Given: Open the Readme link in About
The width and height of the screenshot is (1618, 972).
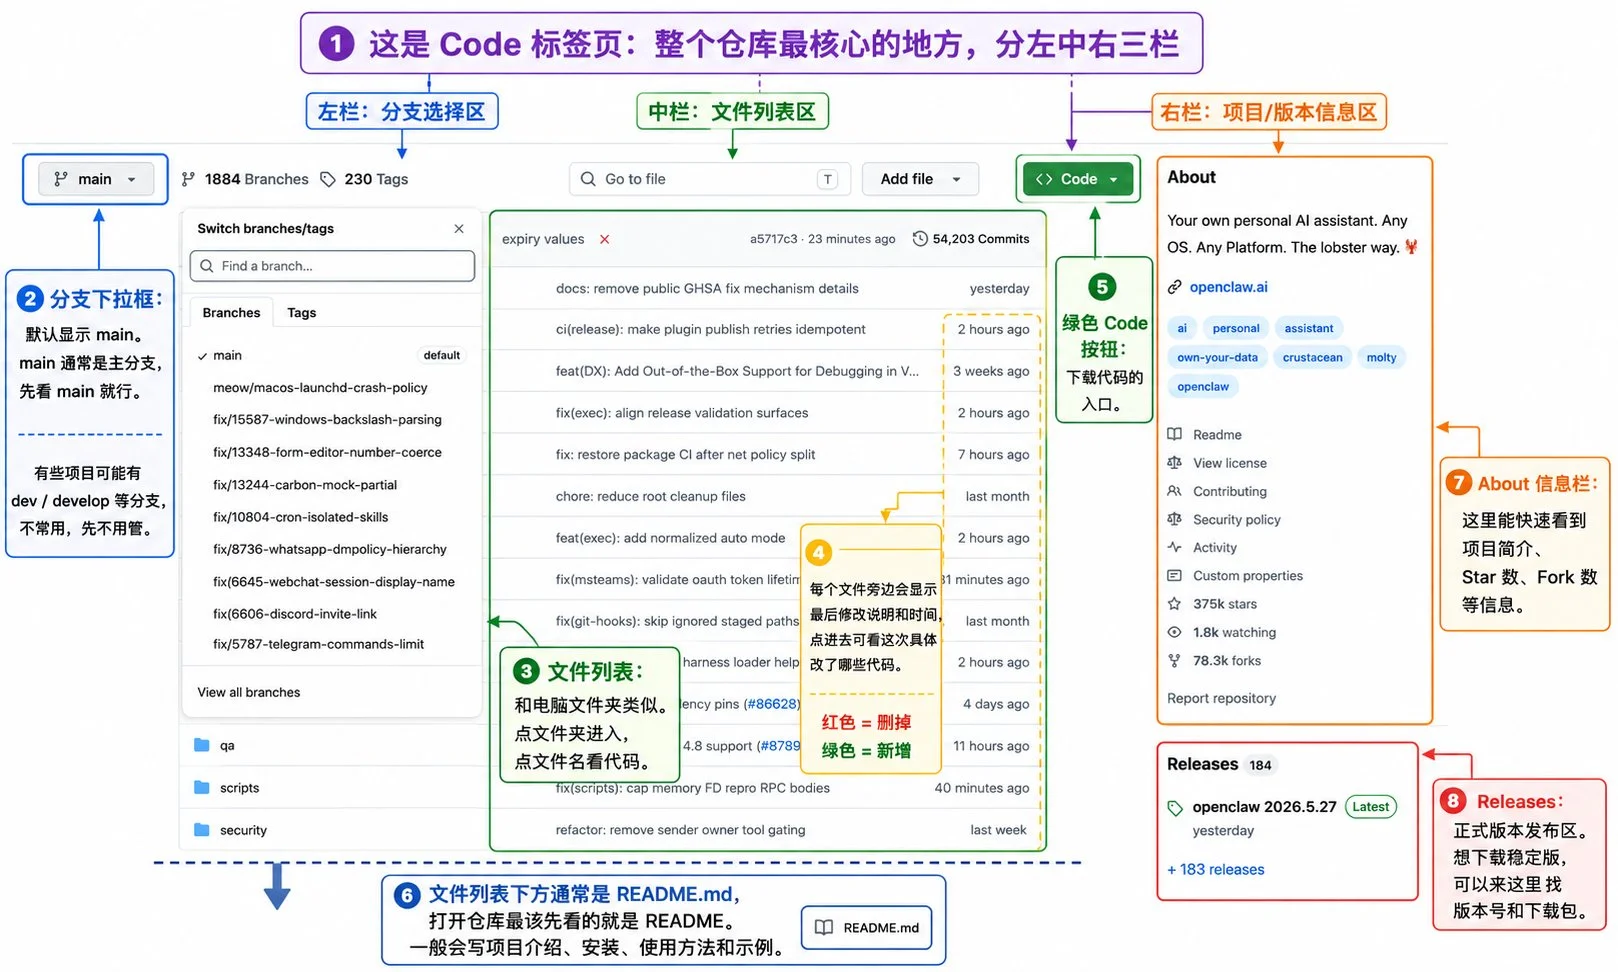Looking at the screenshot, I should [x=1217, y=435].
